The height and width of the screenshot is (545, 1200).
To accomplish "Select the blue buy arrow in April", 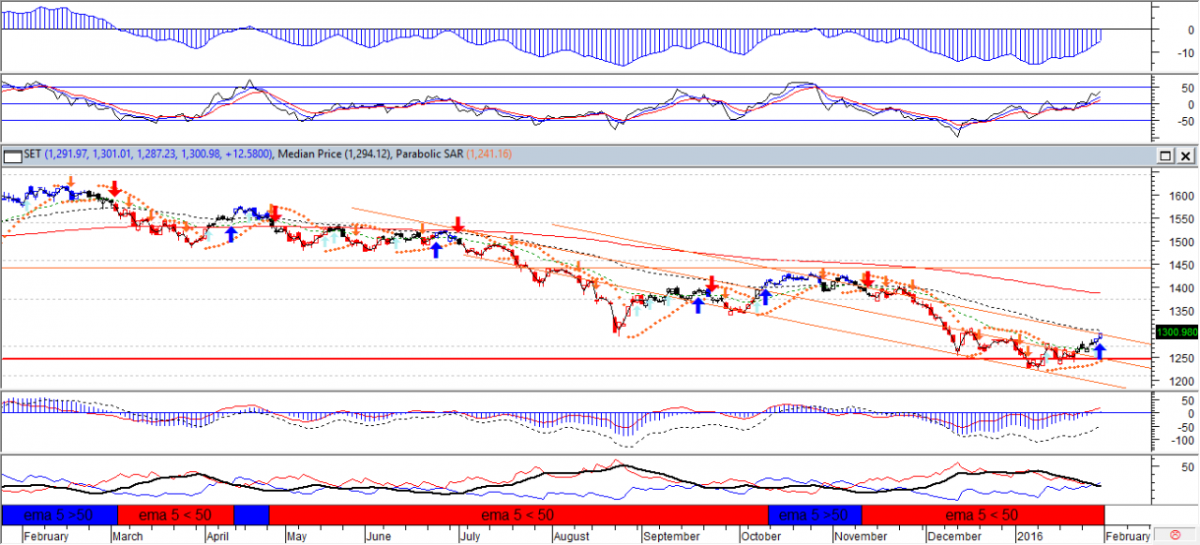I will [x=231, y=233].
